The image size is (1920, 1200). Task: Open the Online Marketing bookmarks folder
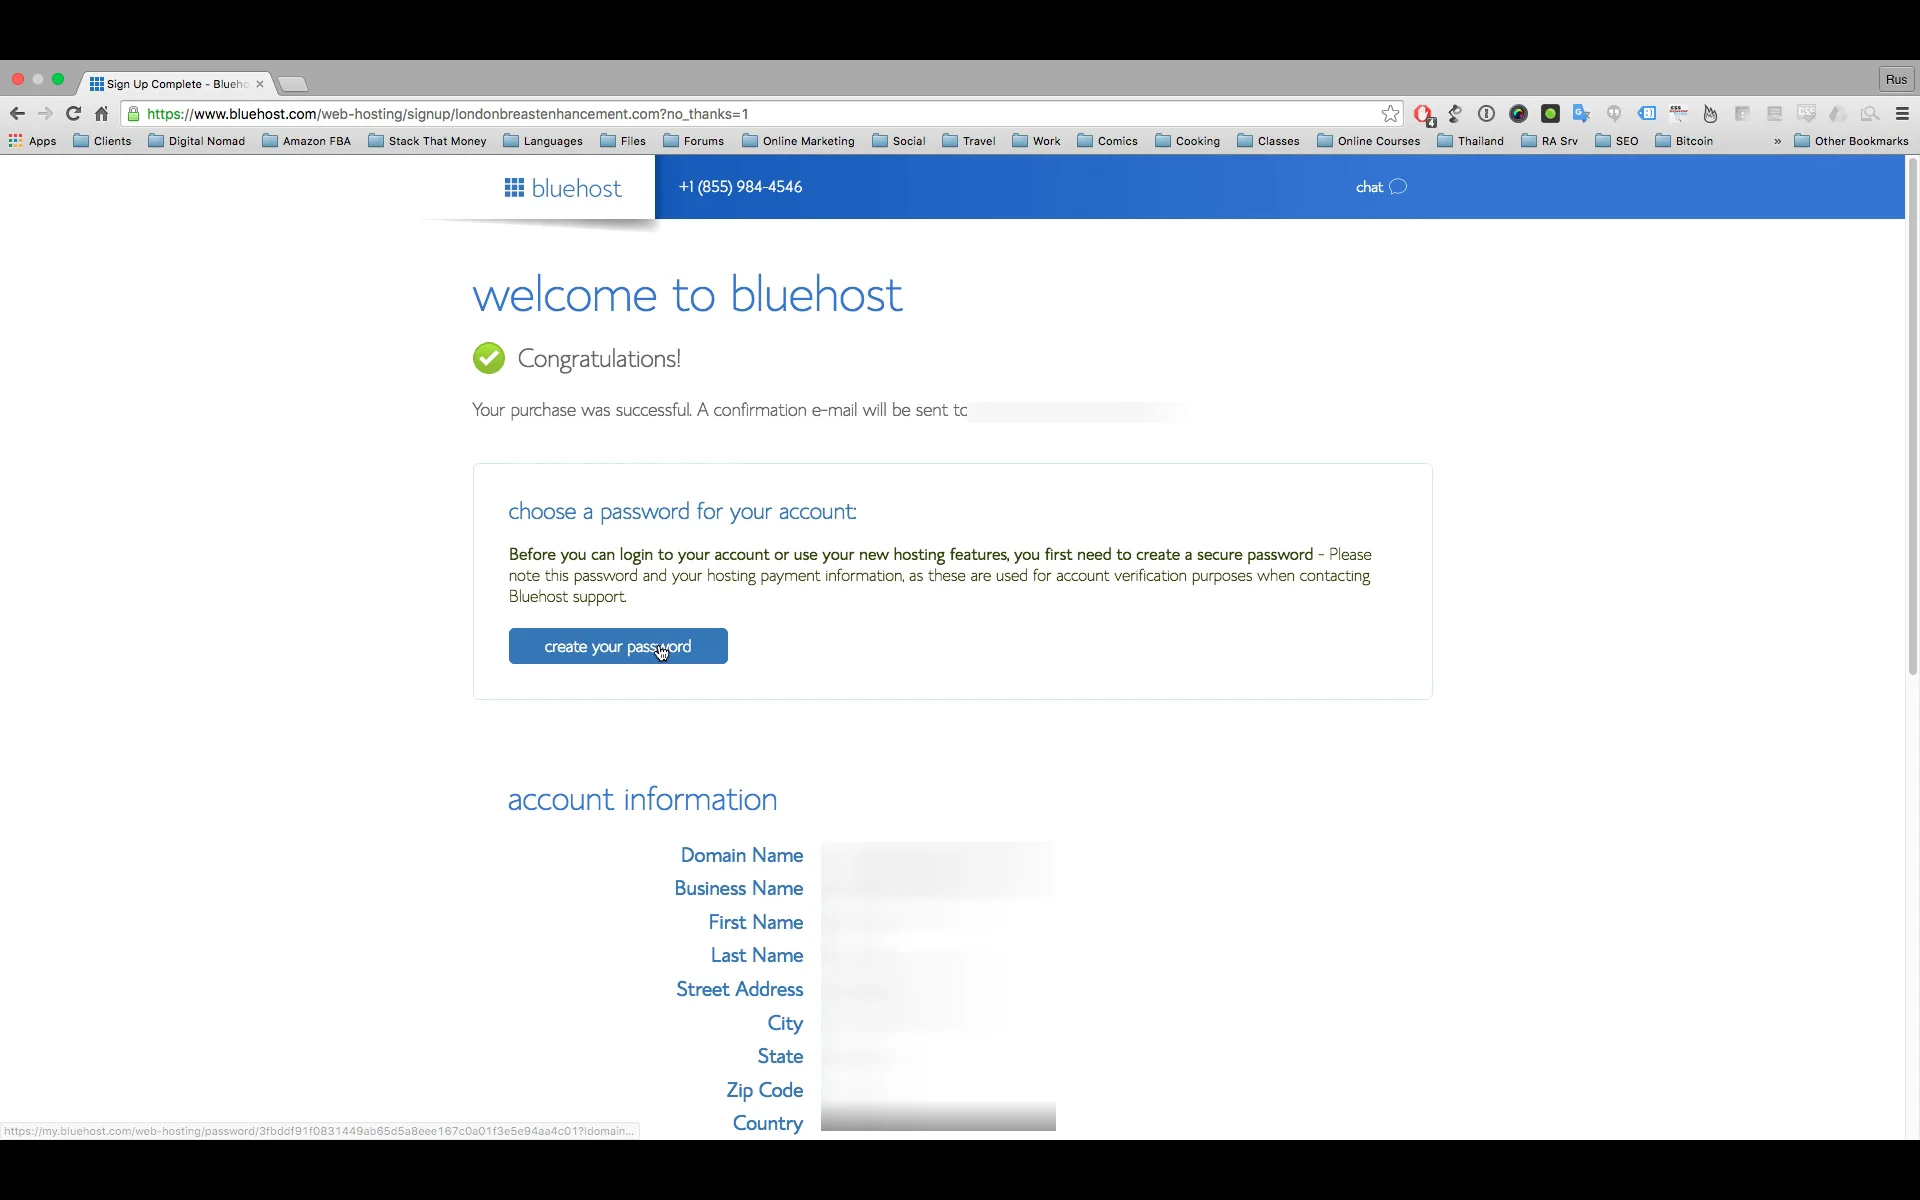point(798,141)
